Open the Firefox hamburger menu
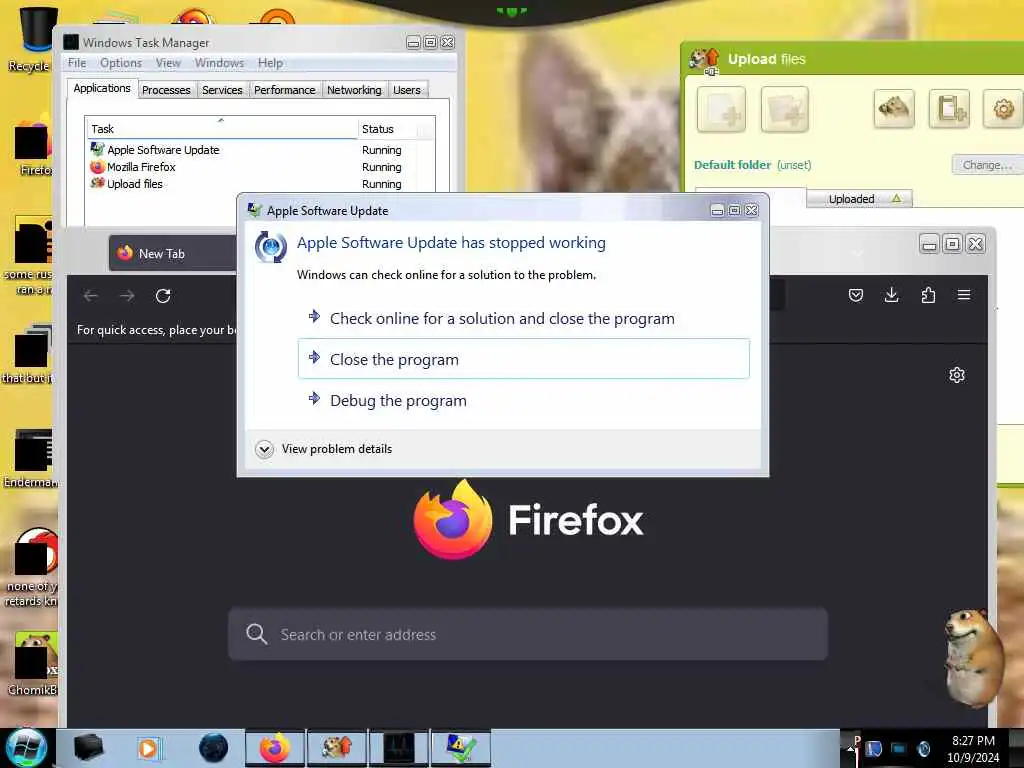Screen dimensions: 1024x768 click(x=964, y=295)
